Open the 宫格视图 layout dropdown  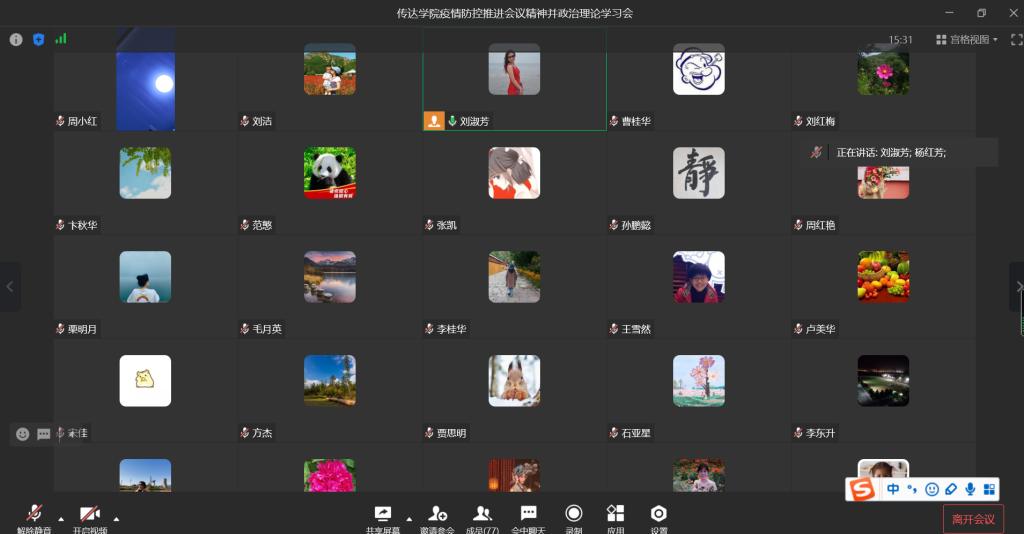(967, 40)
